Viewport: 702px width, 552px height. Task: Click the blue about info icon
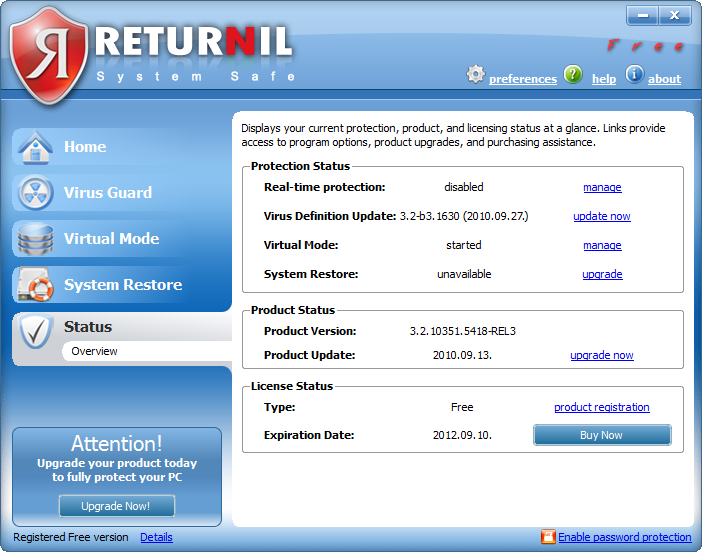pyautogui.click(x=634, y=74)
